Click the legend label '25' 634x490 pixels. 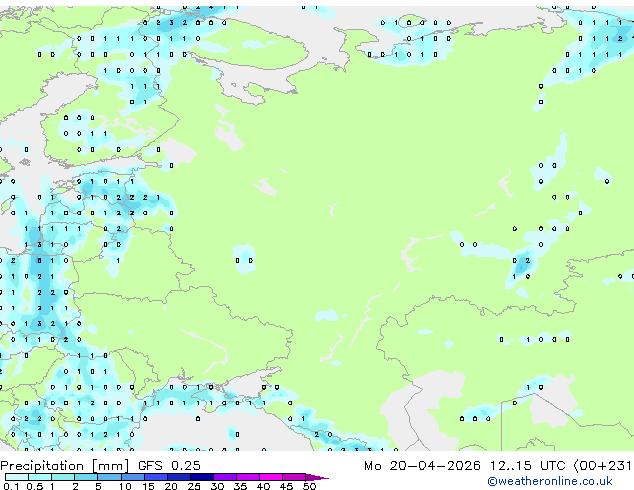[x=194, y=486]
